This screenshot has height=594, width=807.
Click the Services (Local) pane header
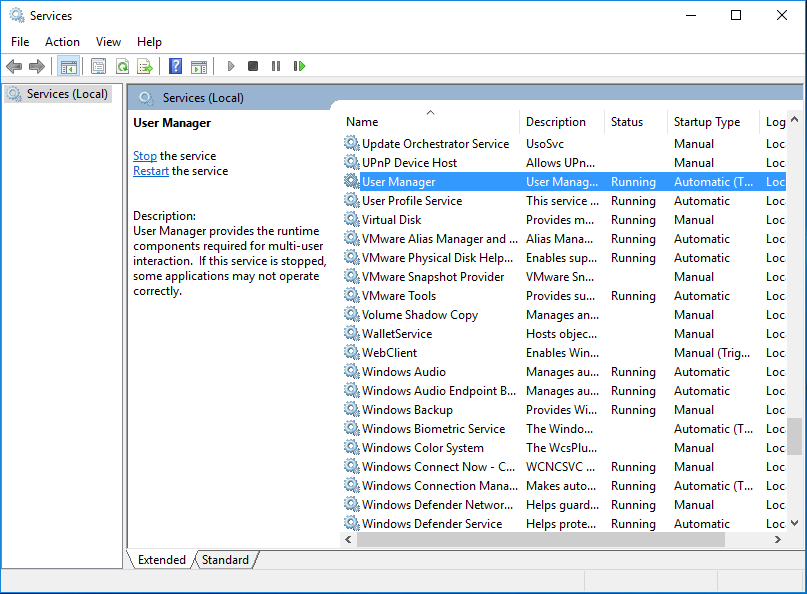click(203, 98)
